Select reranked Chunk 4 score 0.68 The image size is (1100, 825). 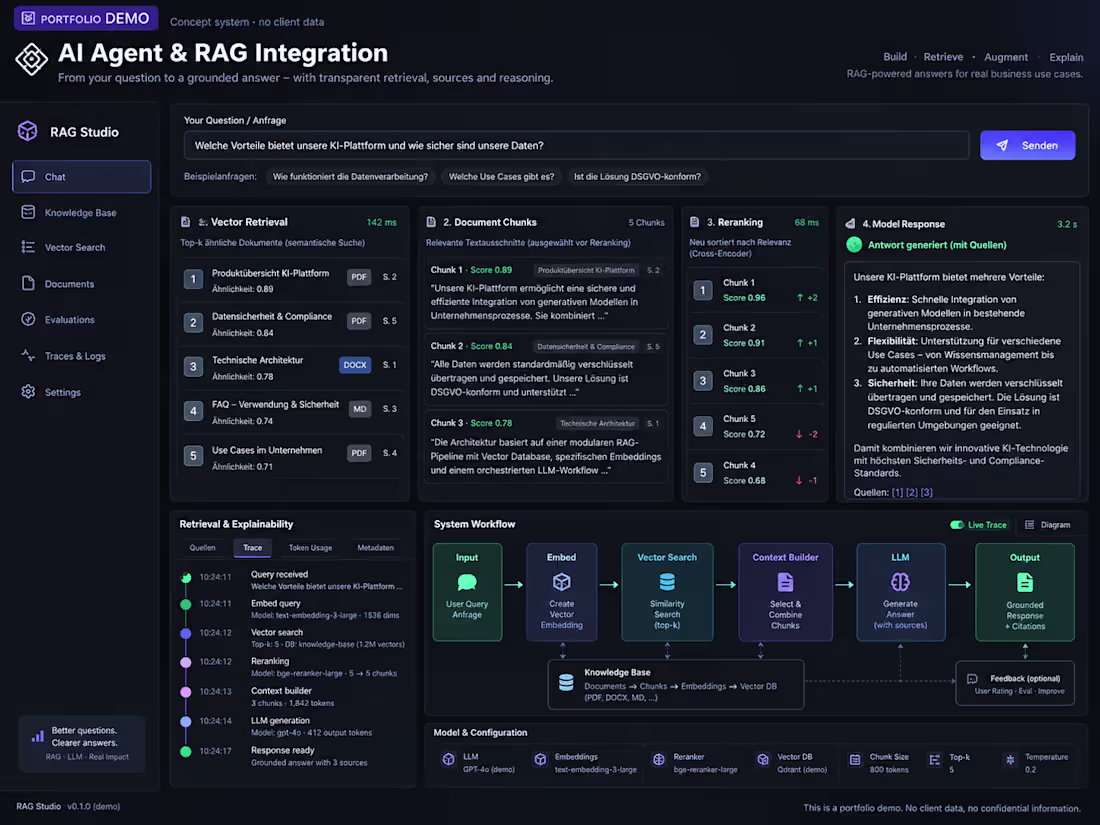tap(756, 473)
